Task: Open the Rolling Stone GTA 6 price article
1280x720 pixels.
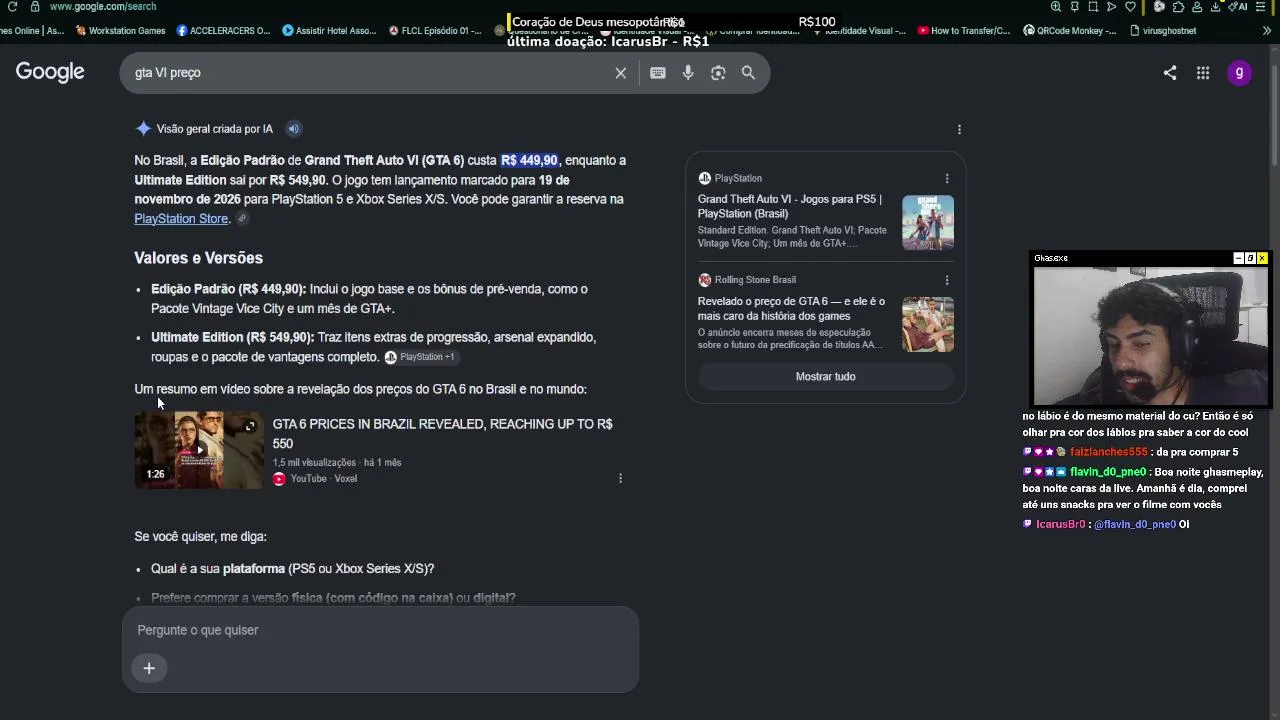Action: (x=791, y=308)
